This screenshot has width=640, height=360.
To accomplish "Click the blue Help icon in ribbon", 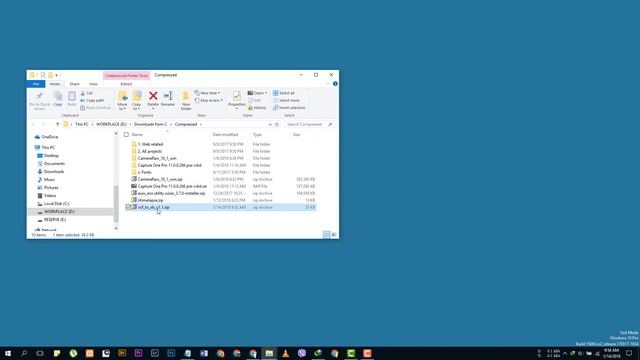I will pos(335,84).
